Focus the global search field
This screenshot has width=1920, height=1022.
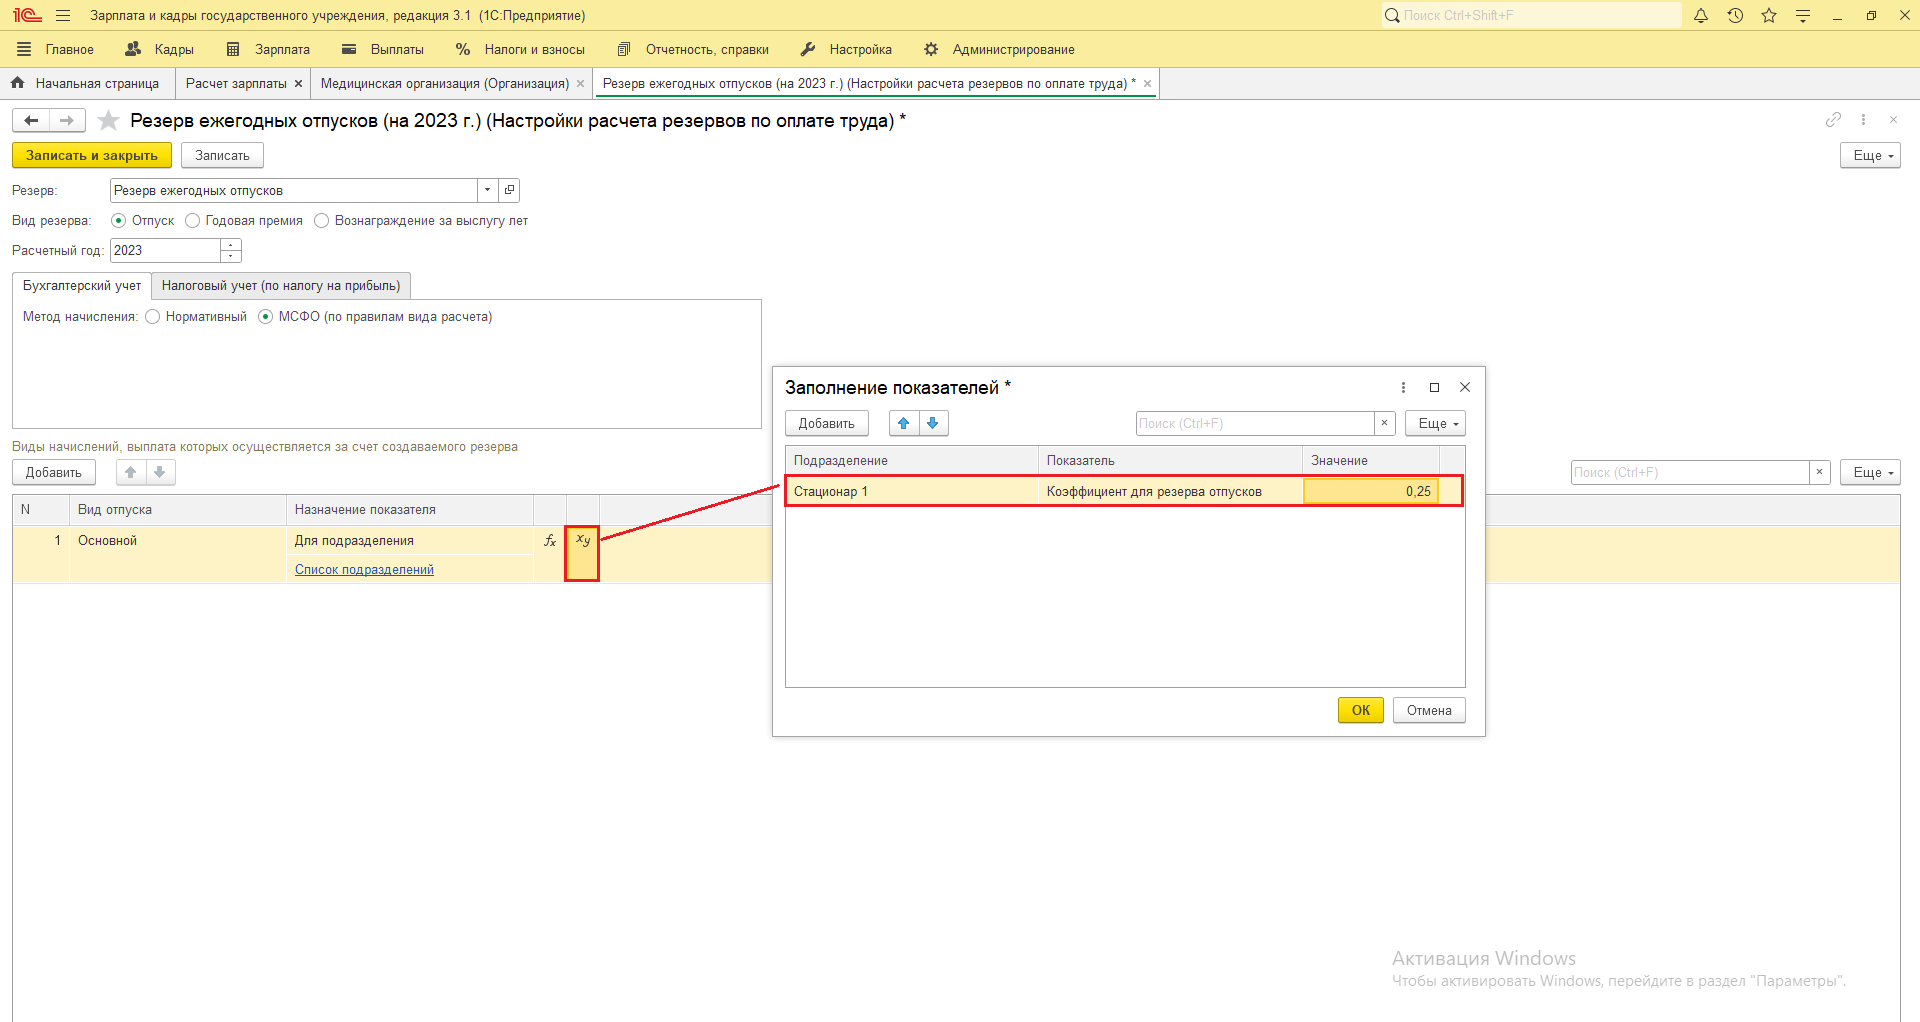pyautogui.click(x=1532, y=16)
